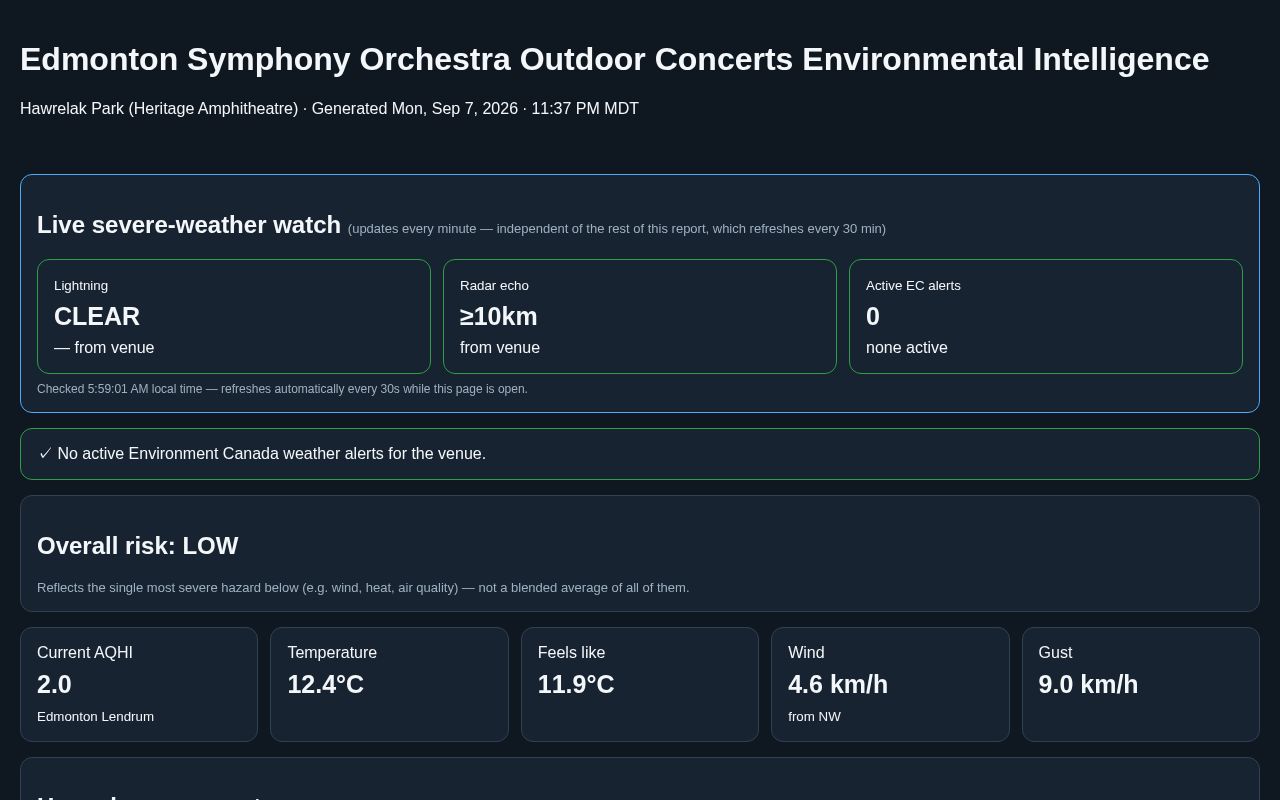Click the 'Lightning' card label
This screenshot has width=1280, height=800.
(81, 286)
